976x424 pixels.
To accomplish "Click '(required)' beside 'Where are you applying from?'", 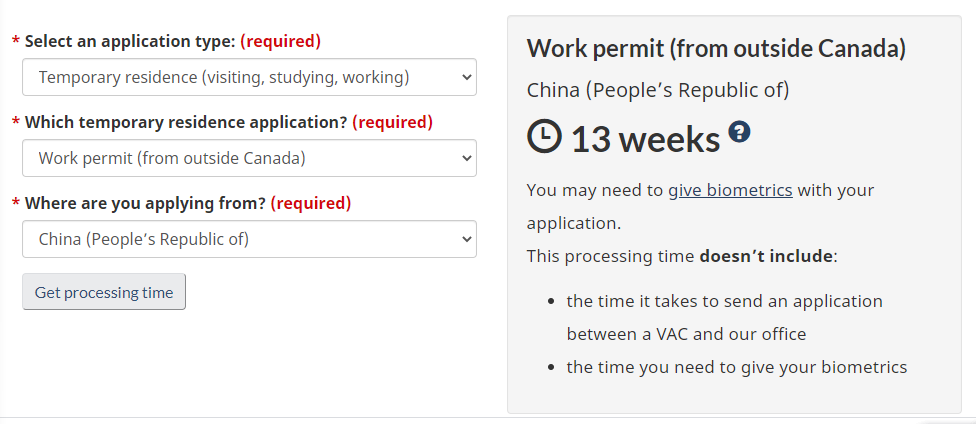I will point(310,203).
